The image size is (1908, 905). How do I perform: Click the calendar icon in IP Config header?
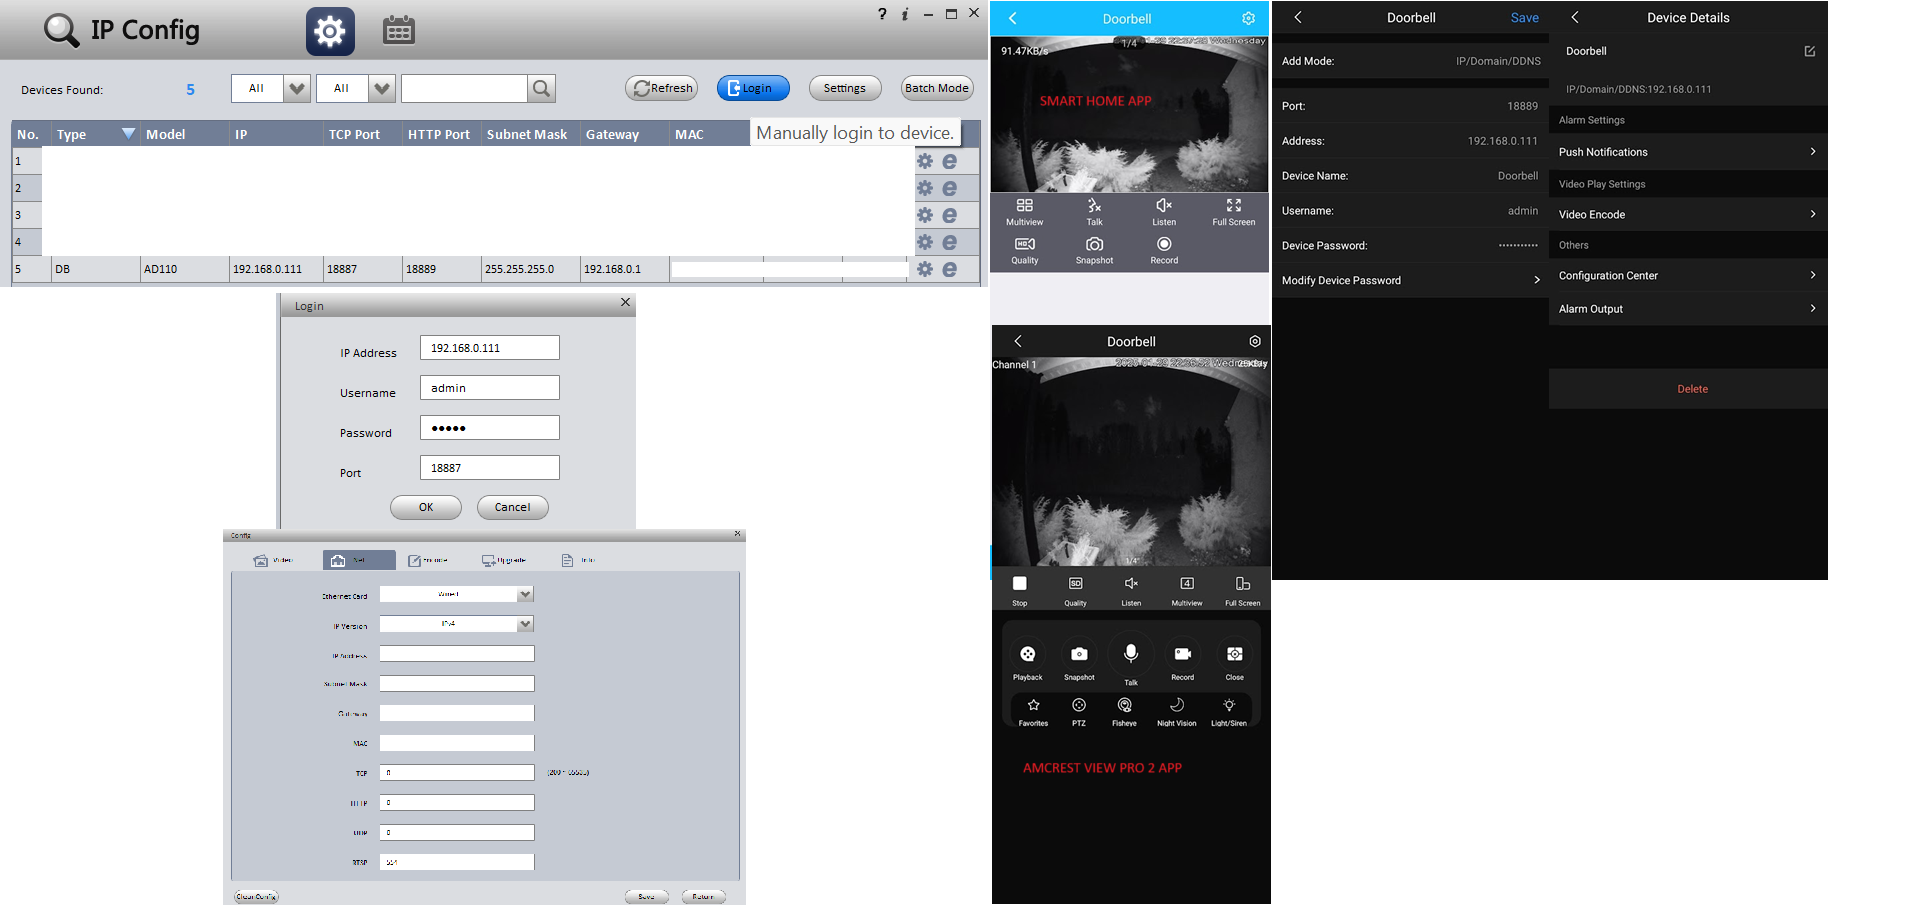(399, 30)
